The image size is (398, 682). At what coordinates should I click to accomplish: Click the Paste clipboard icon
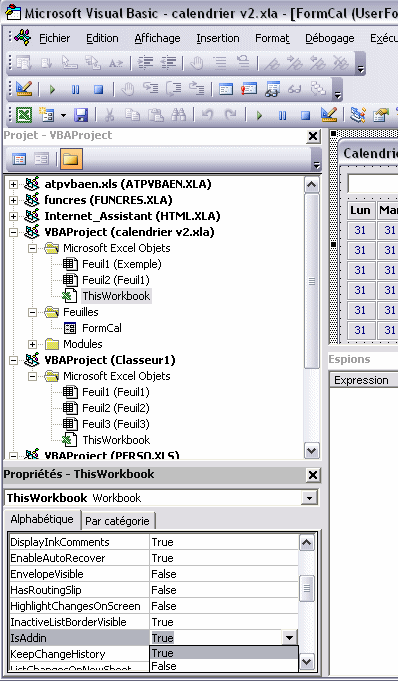click(x=155, y=115)
